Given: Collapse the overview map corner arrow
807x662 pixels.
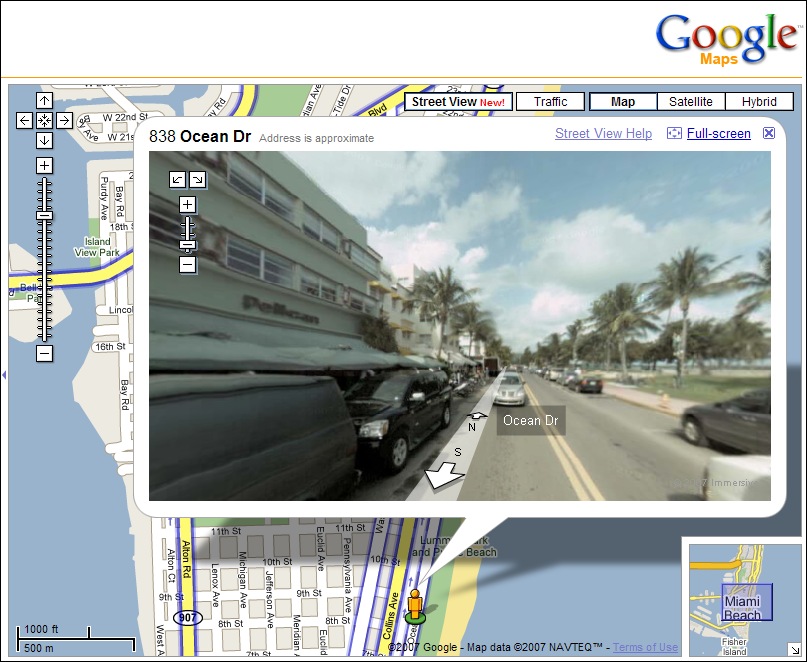Looking at the screenshot, I should (x=794, y=648).
